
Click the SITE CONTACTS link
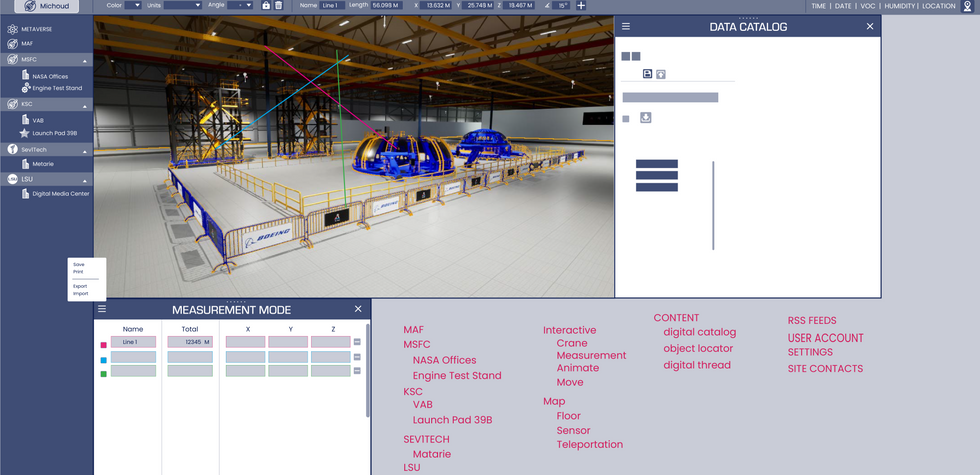[x=825, y=368]
